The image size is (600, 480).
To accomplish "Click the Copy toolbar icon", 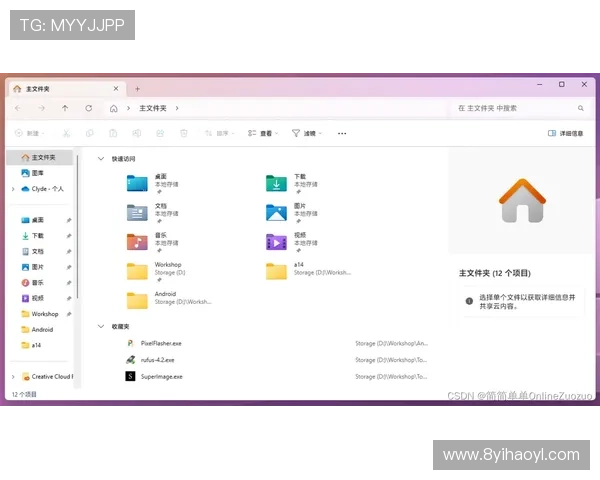I will pyautogui.click(x=90, y=133).
